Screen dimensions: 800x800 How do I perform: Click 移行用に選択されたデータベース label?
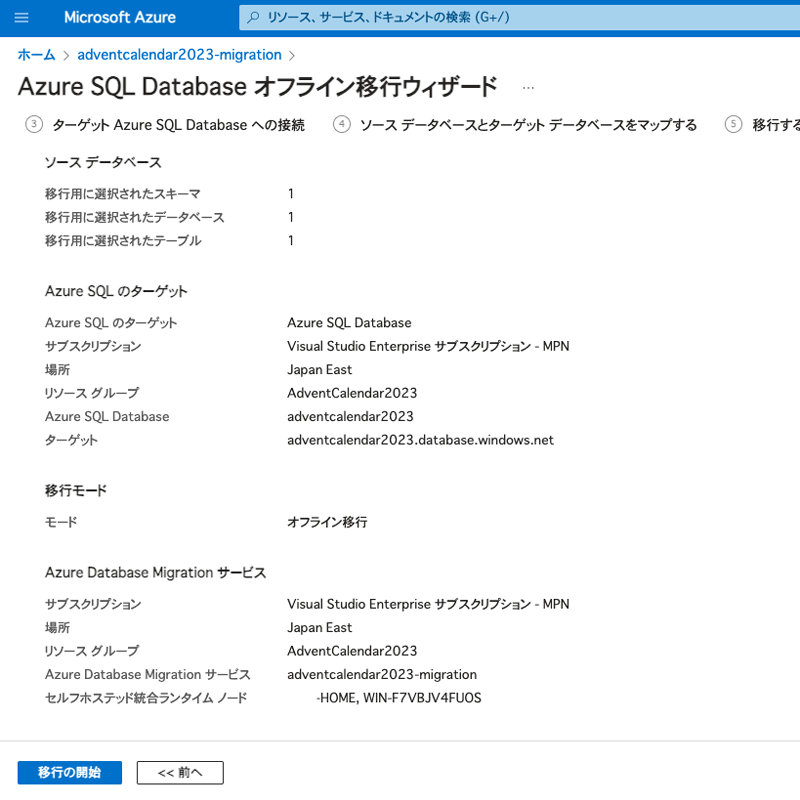tap(135, 217)
